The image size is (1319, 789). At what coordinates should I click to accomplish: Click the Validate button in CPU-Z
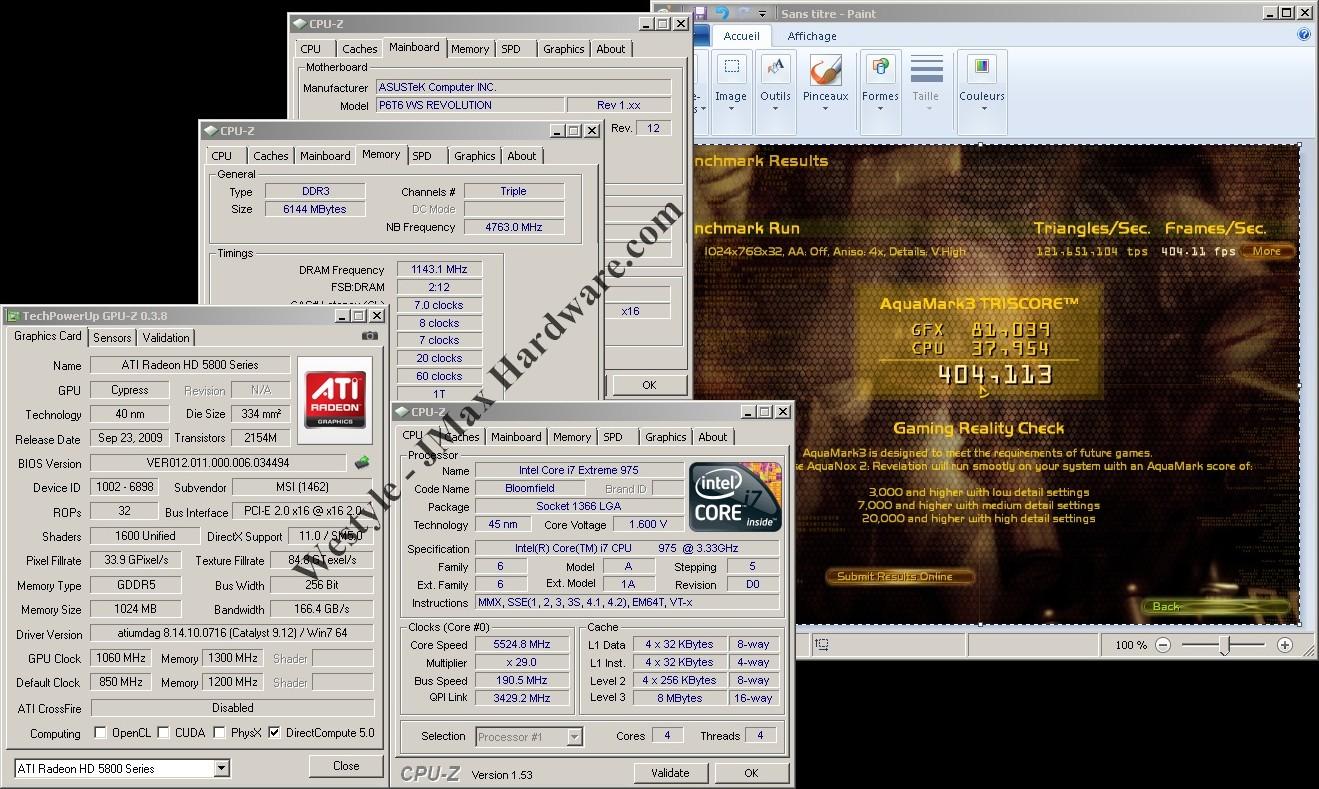[x=670, y=773]
